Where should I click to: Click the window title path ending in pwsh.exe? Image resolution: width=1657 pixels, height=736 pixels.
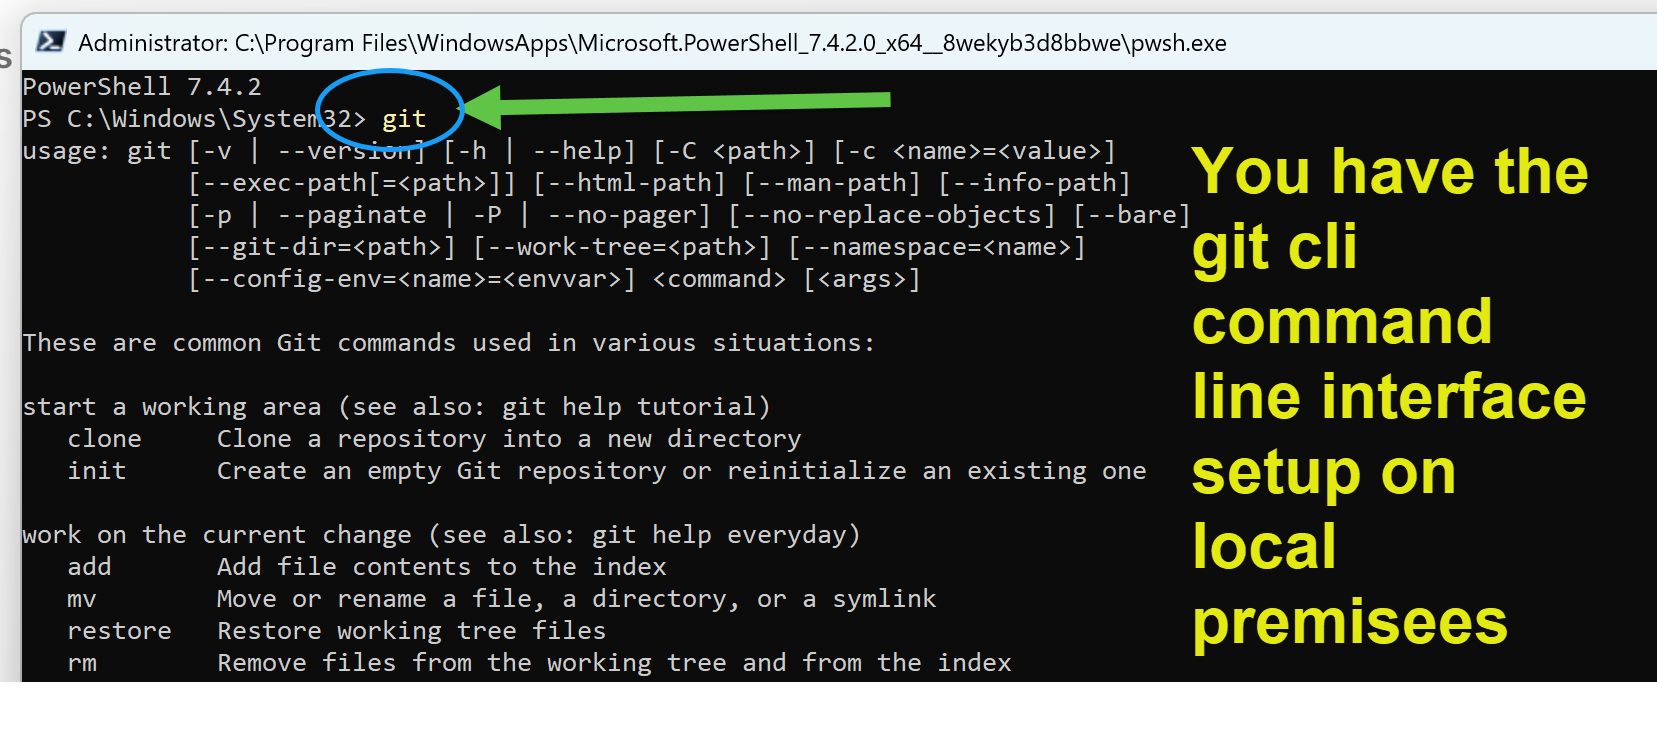652,43
